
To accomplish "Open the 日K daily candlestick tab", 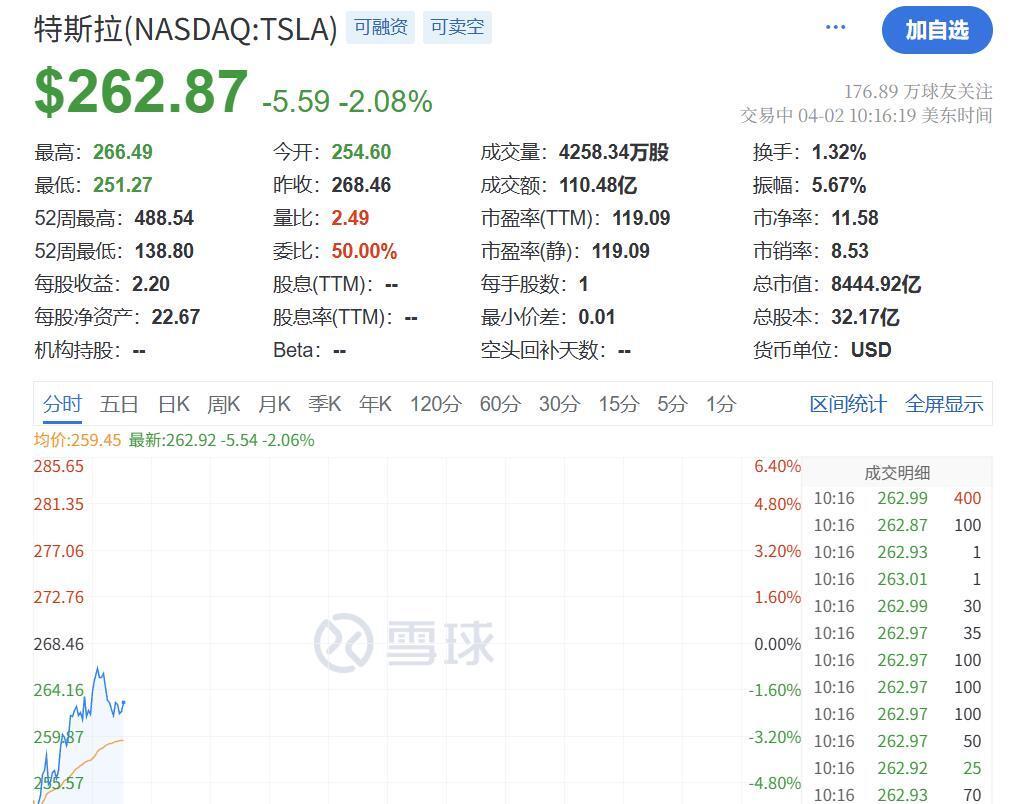I will pos(173,404).
